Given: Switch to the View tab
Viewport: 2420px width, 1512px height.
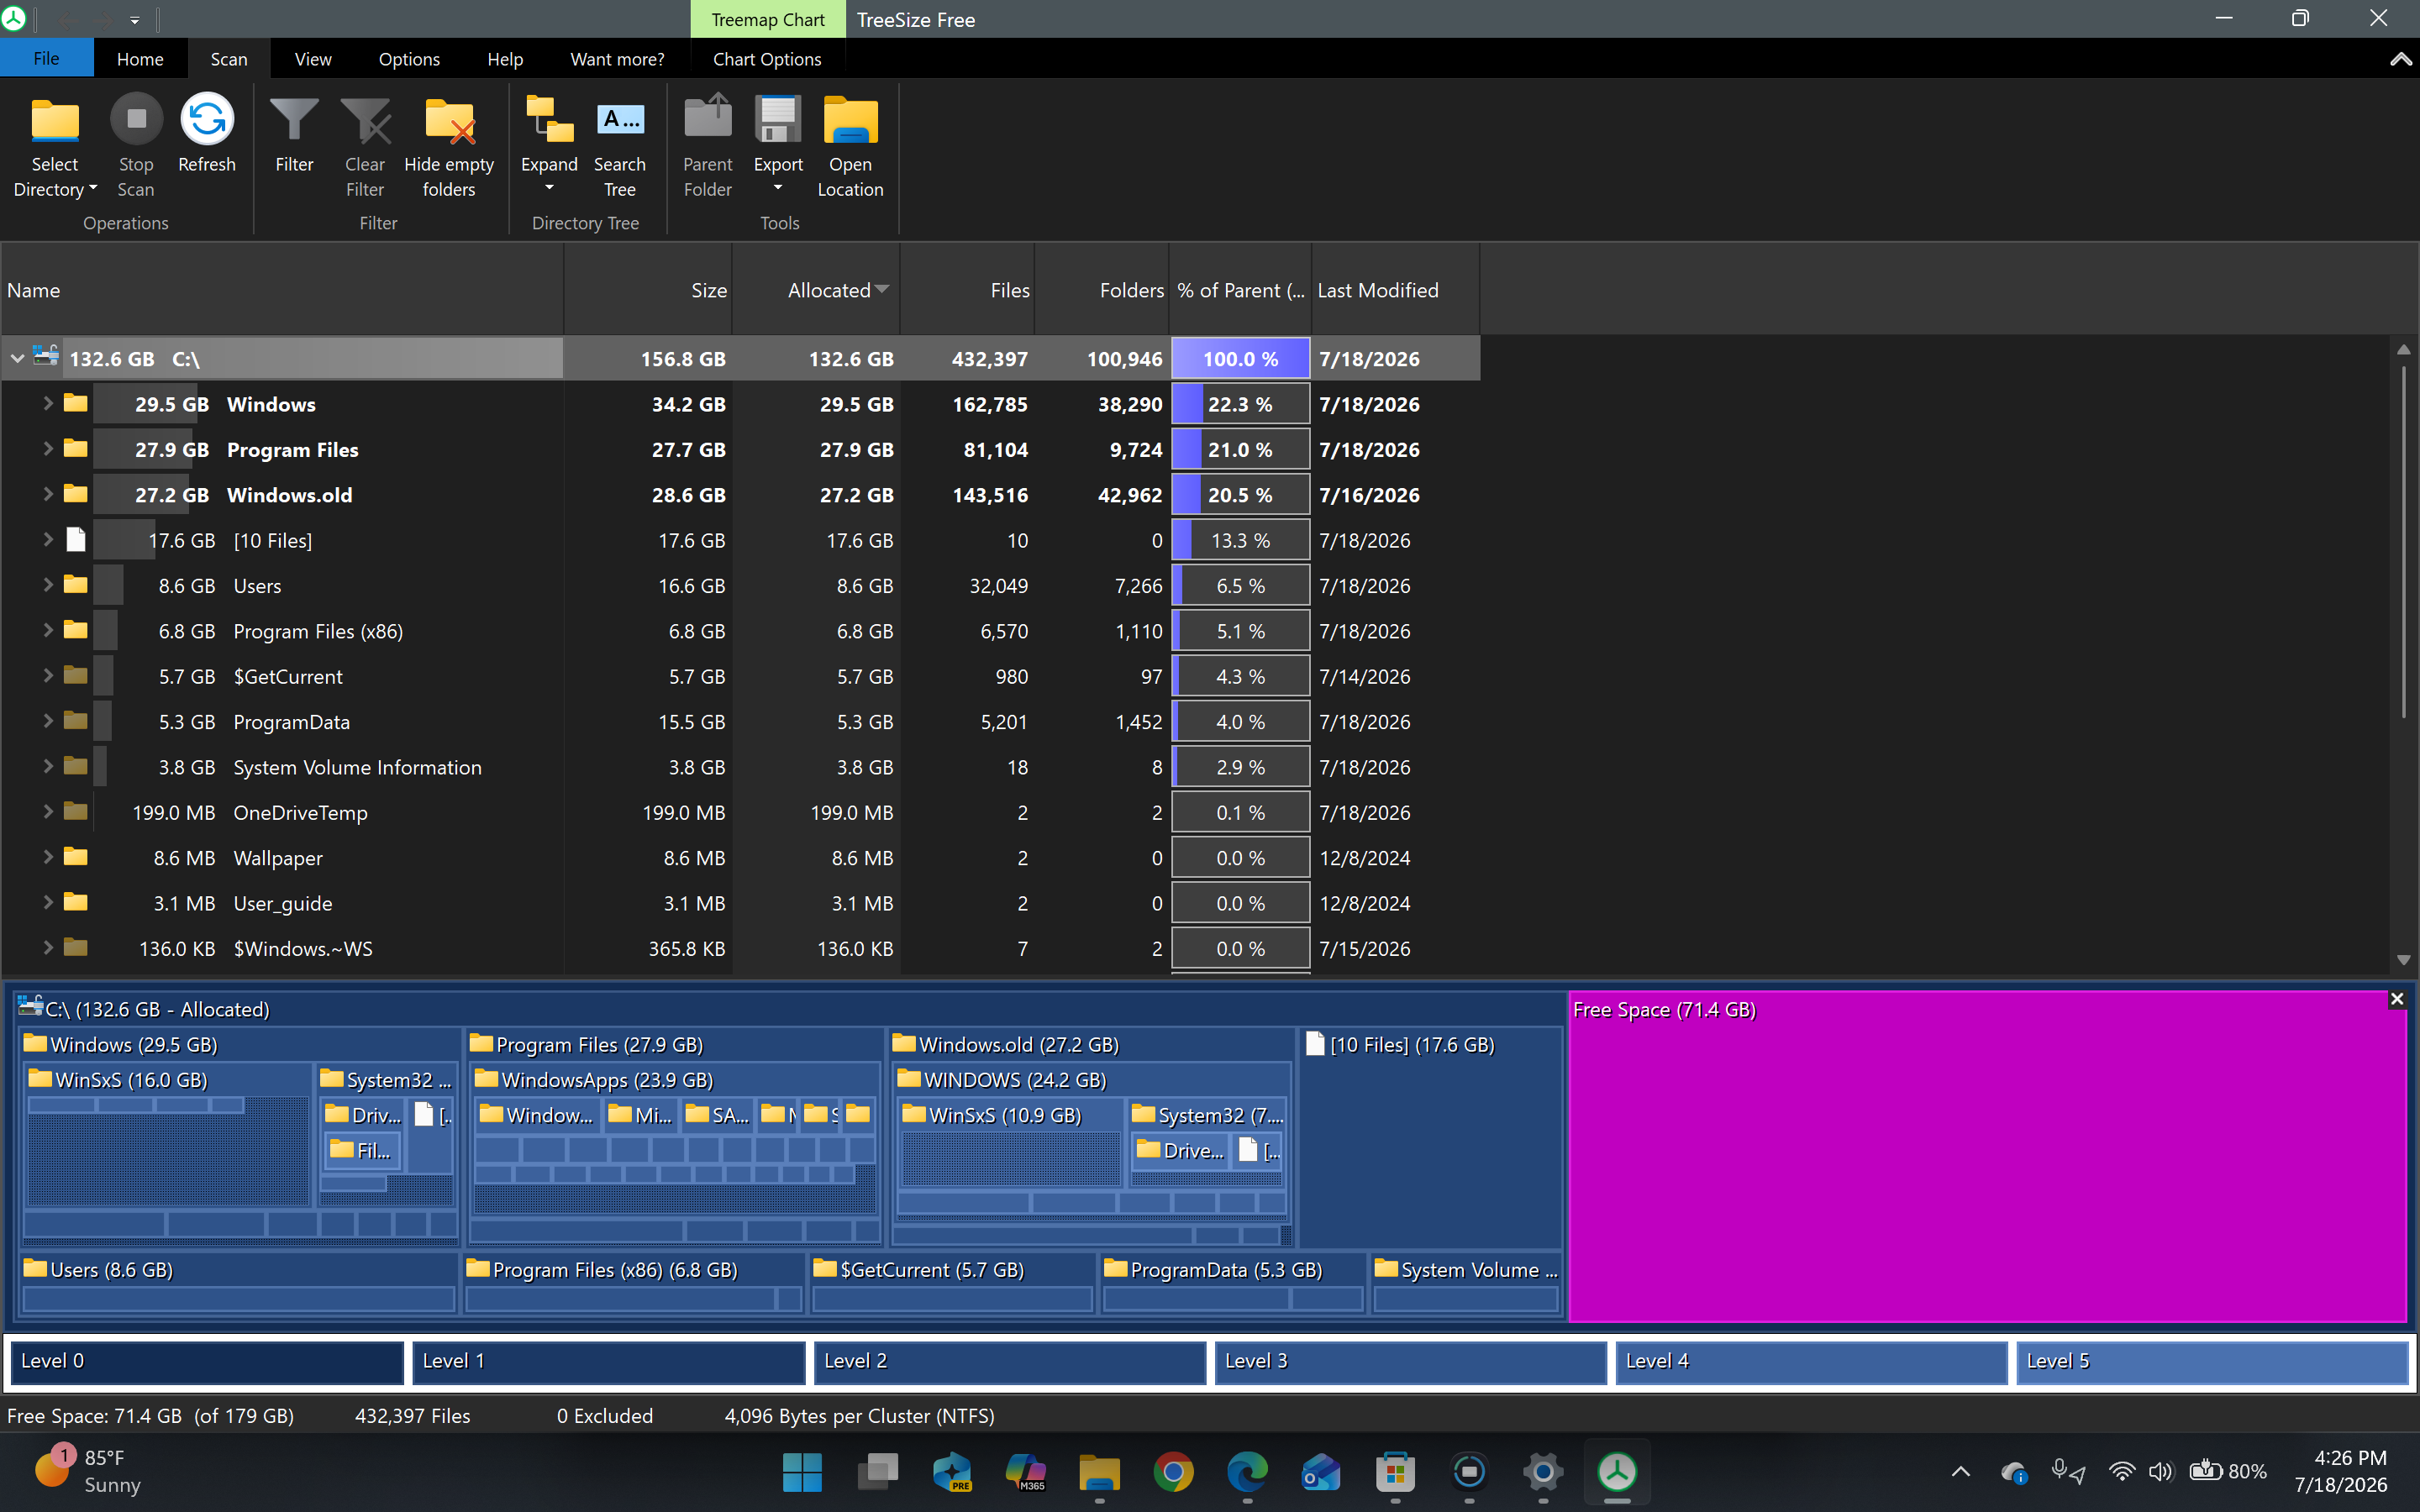Looking at the screenshot, I should [313, 59].
